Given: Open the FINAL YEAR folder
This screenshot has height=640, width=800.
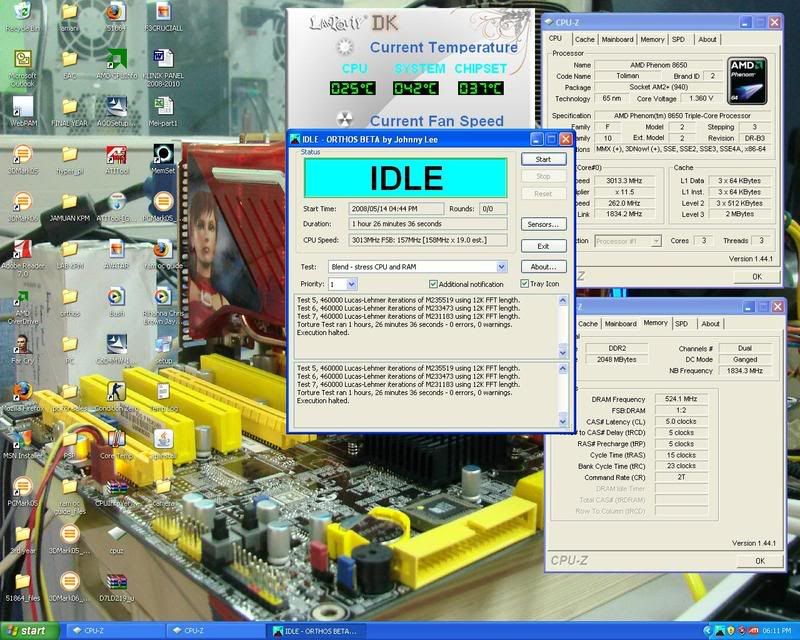Looking at the screenshot, I should pyautogui.click(x=69, y=106).
